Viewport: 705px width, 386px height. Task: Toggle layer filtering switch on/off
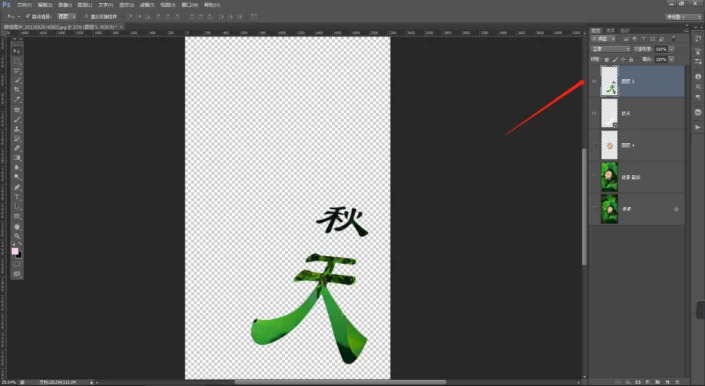[x=674, y=39]
